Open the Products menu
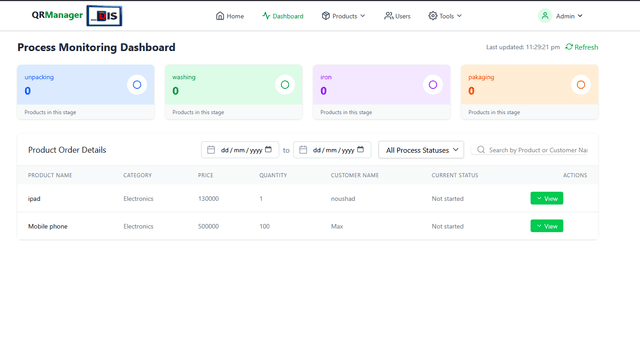This screenshot has width=640, height=364. [x=343, y=16]
